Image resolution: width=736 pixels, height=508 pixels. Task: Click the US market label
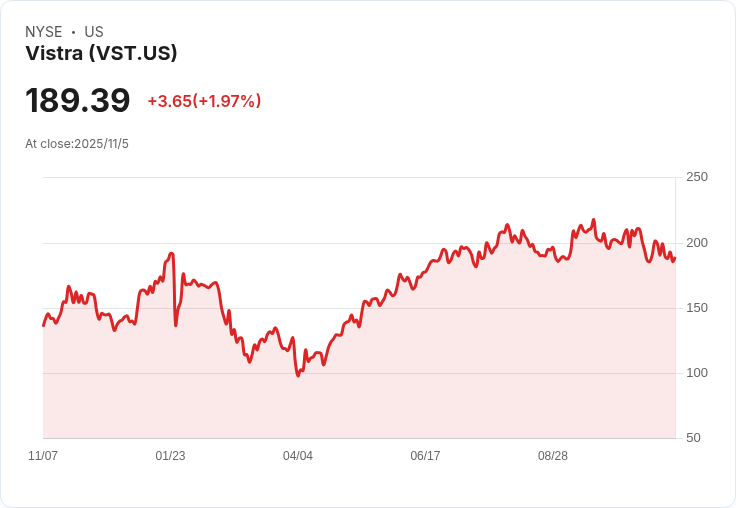coord(94,32)
